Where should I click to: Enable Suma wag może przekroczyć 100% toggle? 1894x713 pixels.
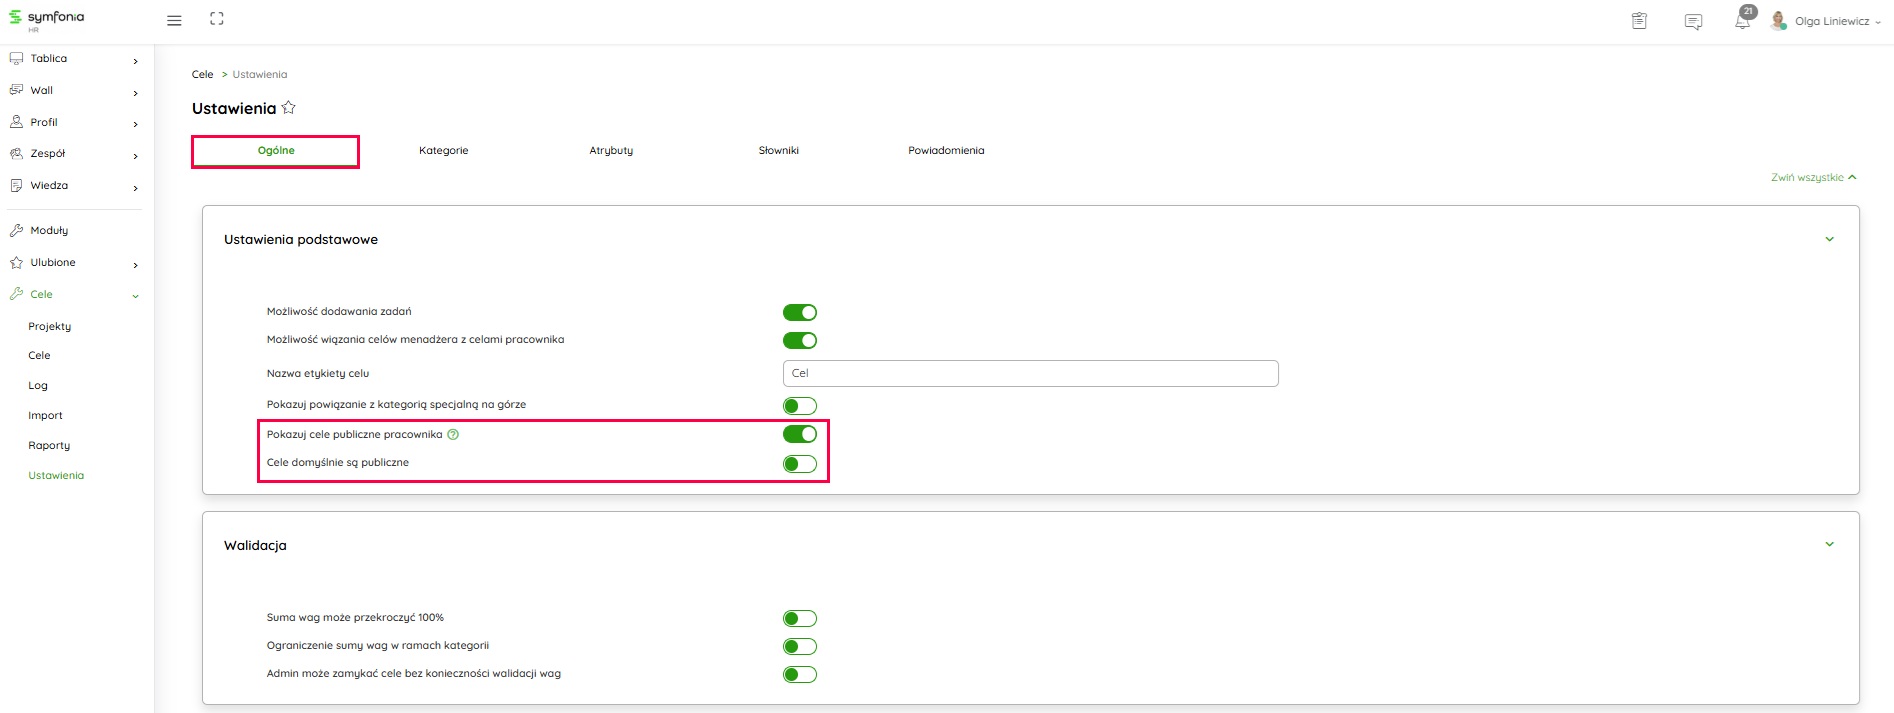[x=800, y=619]
